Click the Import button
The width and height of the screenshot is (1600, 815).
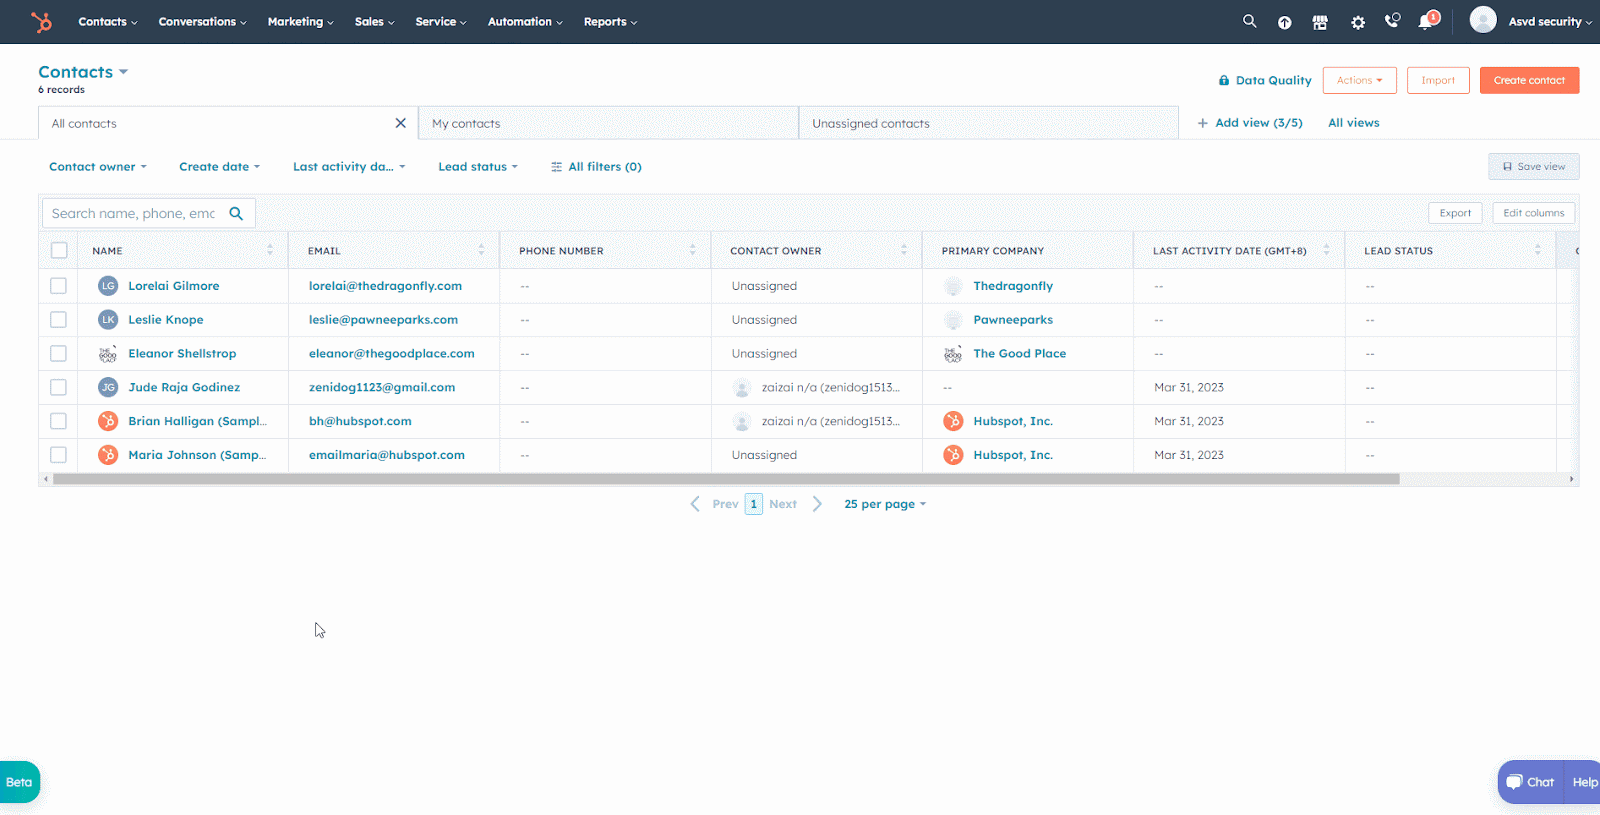[x=1438, y=80]
